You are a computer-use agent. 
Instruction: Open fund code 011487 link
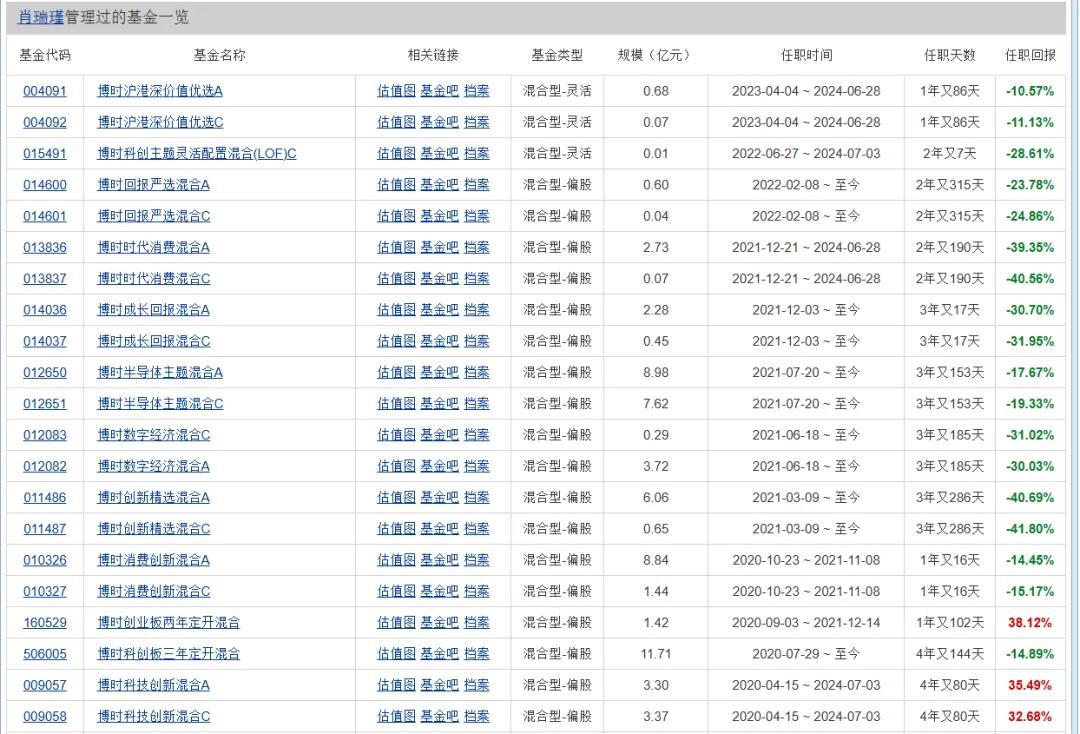tap(45, 529)
